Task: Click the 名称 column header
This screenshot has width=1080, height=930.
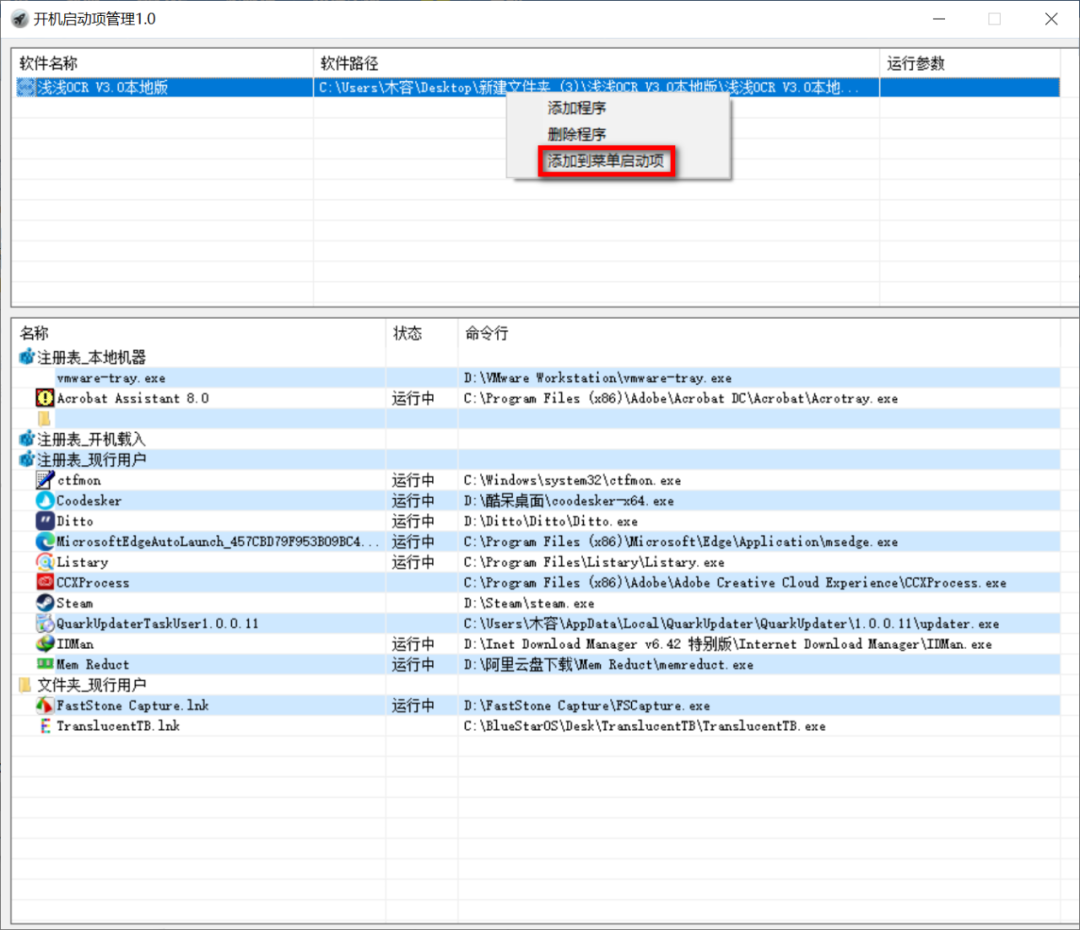Action: coord(34,333)
